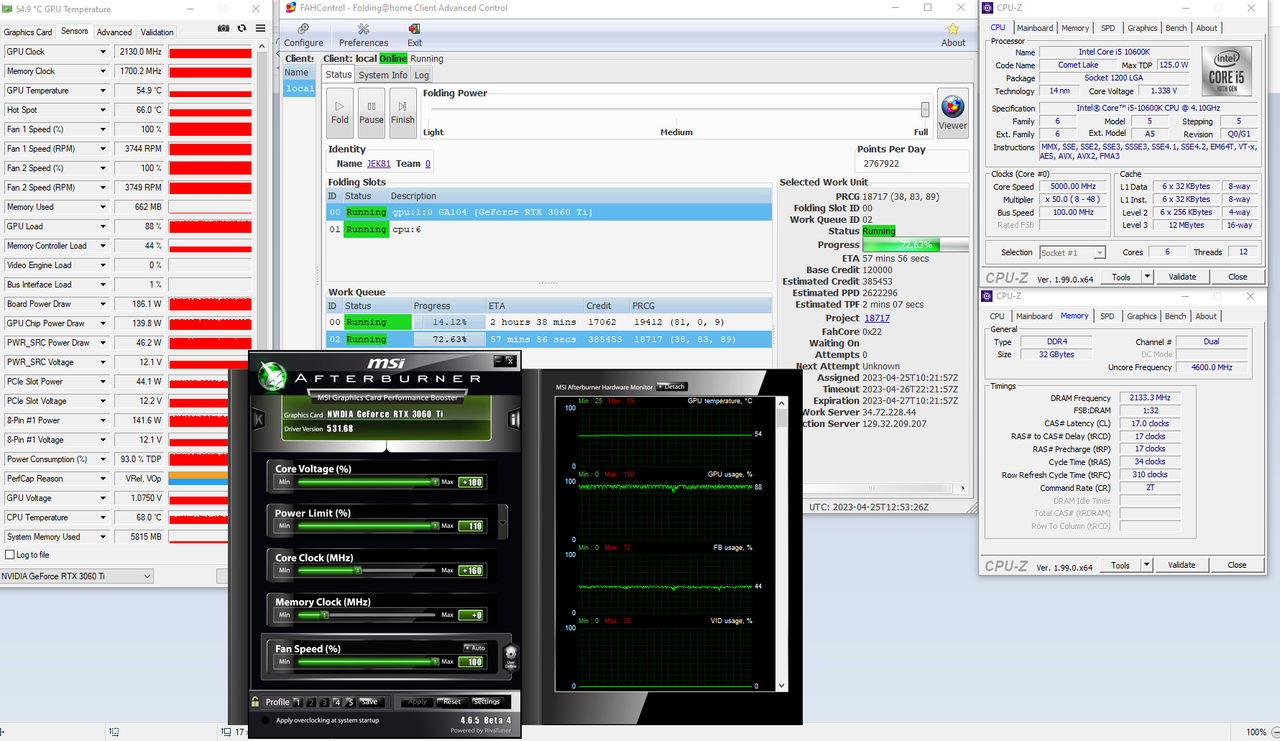Click GPU-Z refresh icon
Viewport: 1280px width, 741px height.
tap(242, 30)
